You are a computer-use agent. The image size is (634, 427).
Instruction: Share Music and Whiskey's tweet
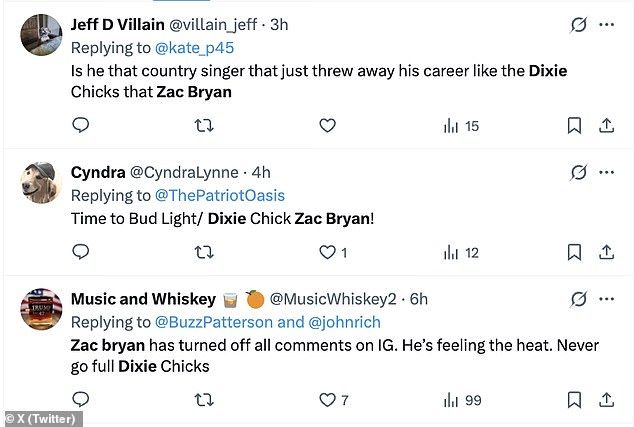[x=606, y=400]
